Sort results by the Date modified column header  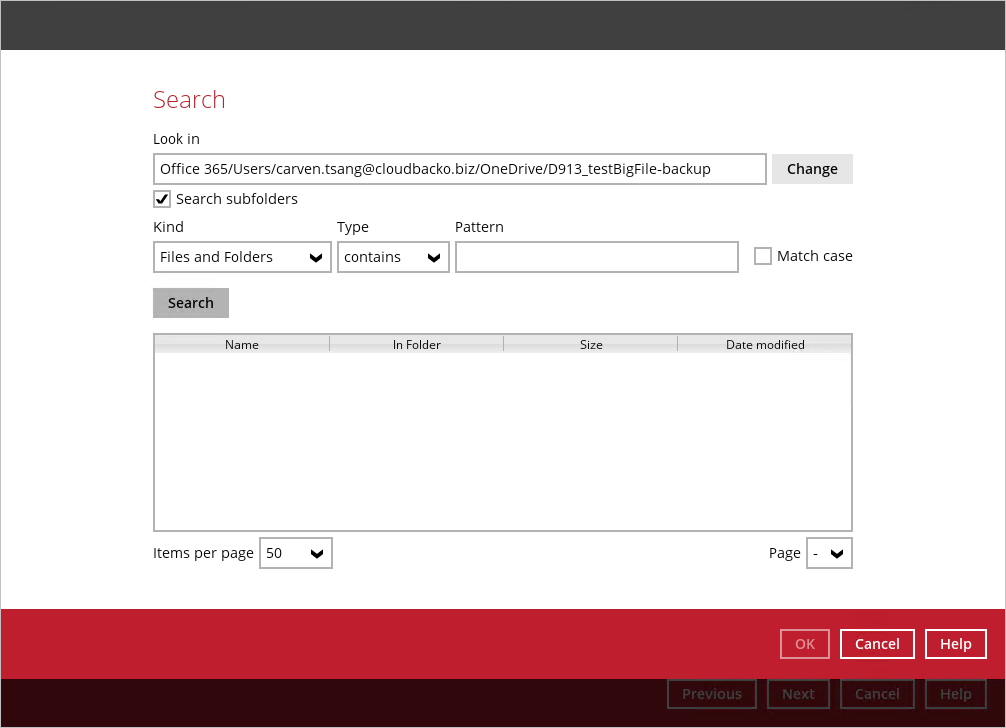765,344
